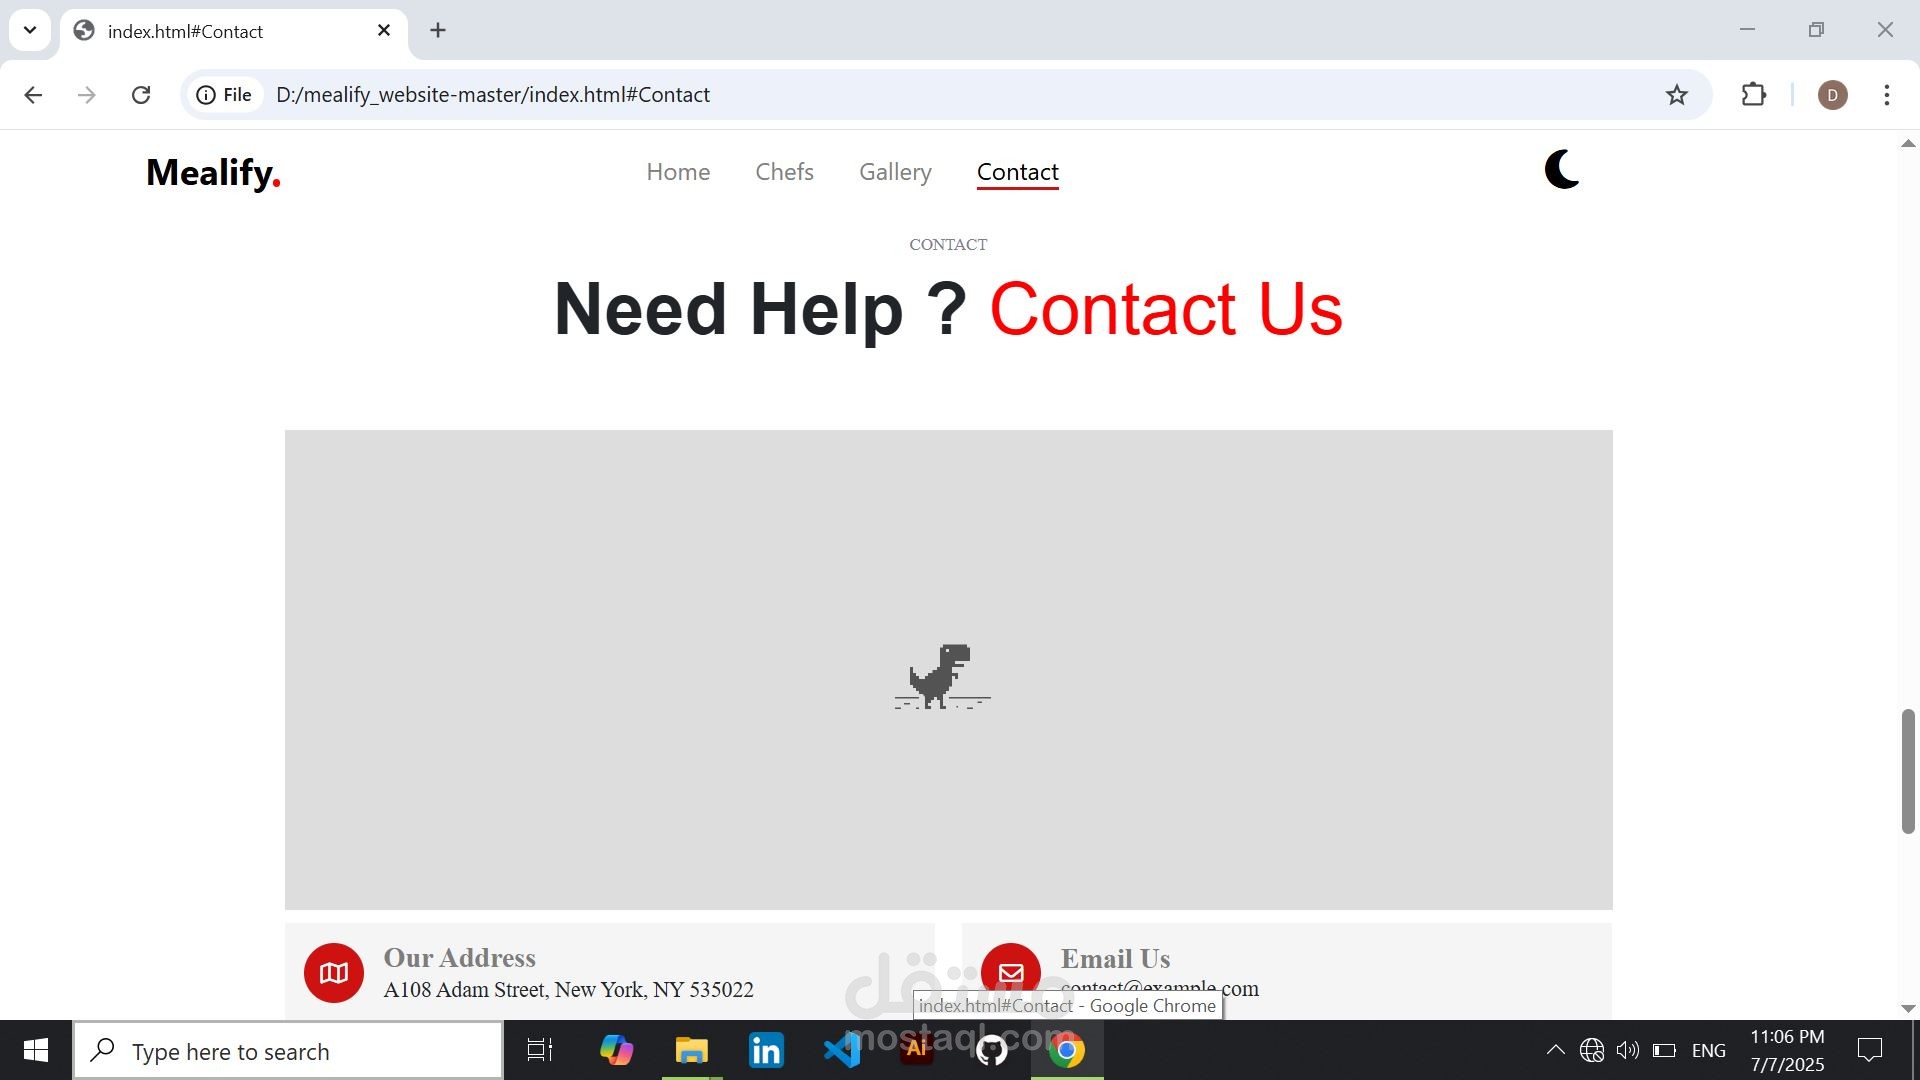The width and height of the screenshot is (1920, 1080).
Task: Open the Home nav link
Action: pyautogui.click(x=678, y=172)
